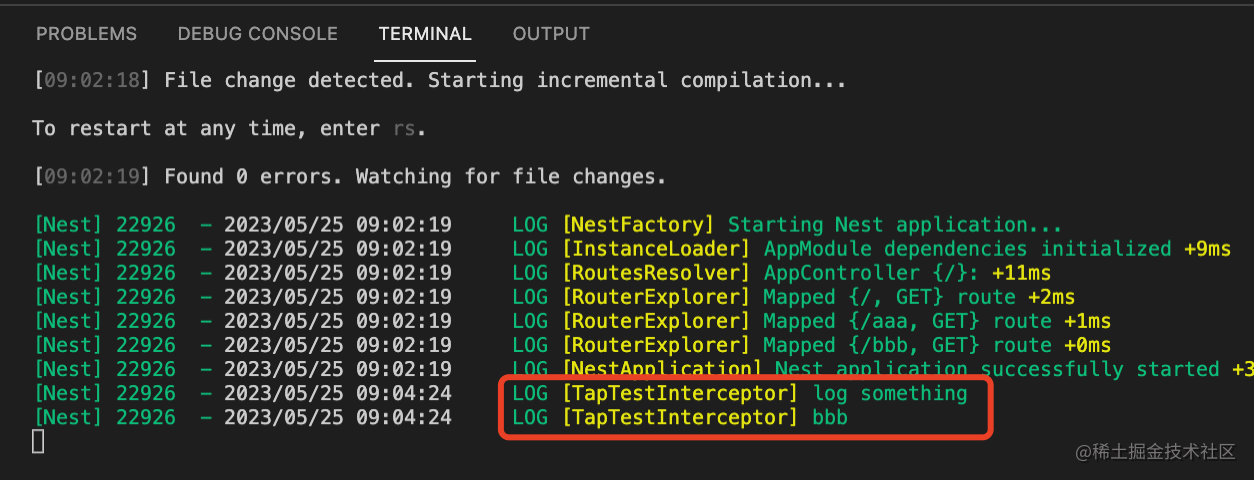Click the "File change detected" message

505,80
